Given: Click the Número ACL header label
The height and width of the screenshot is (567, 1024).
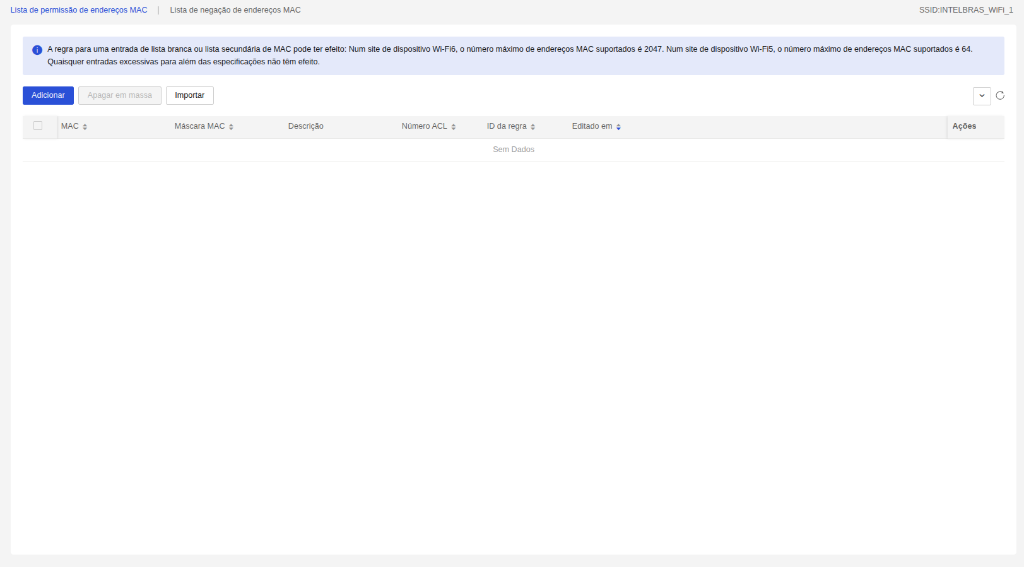Looking at the screenshot, I should [424, 126].
